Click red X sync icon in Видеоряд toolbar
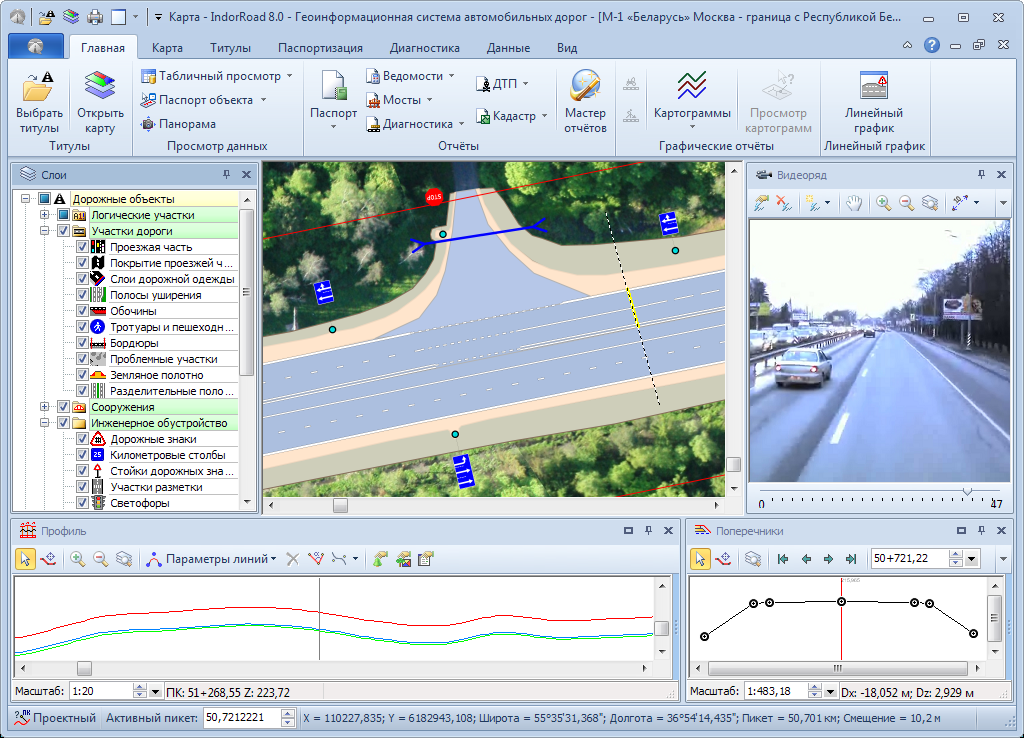This screenshot has height=738, width=1024. pyautogui.click(x=784, y=203)
